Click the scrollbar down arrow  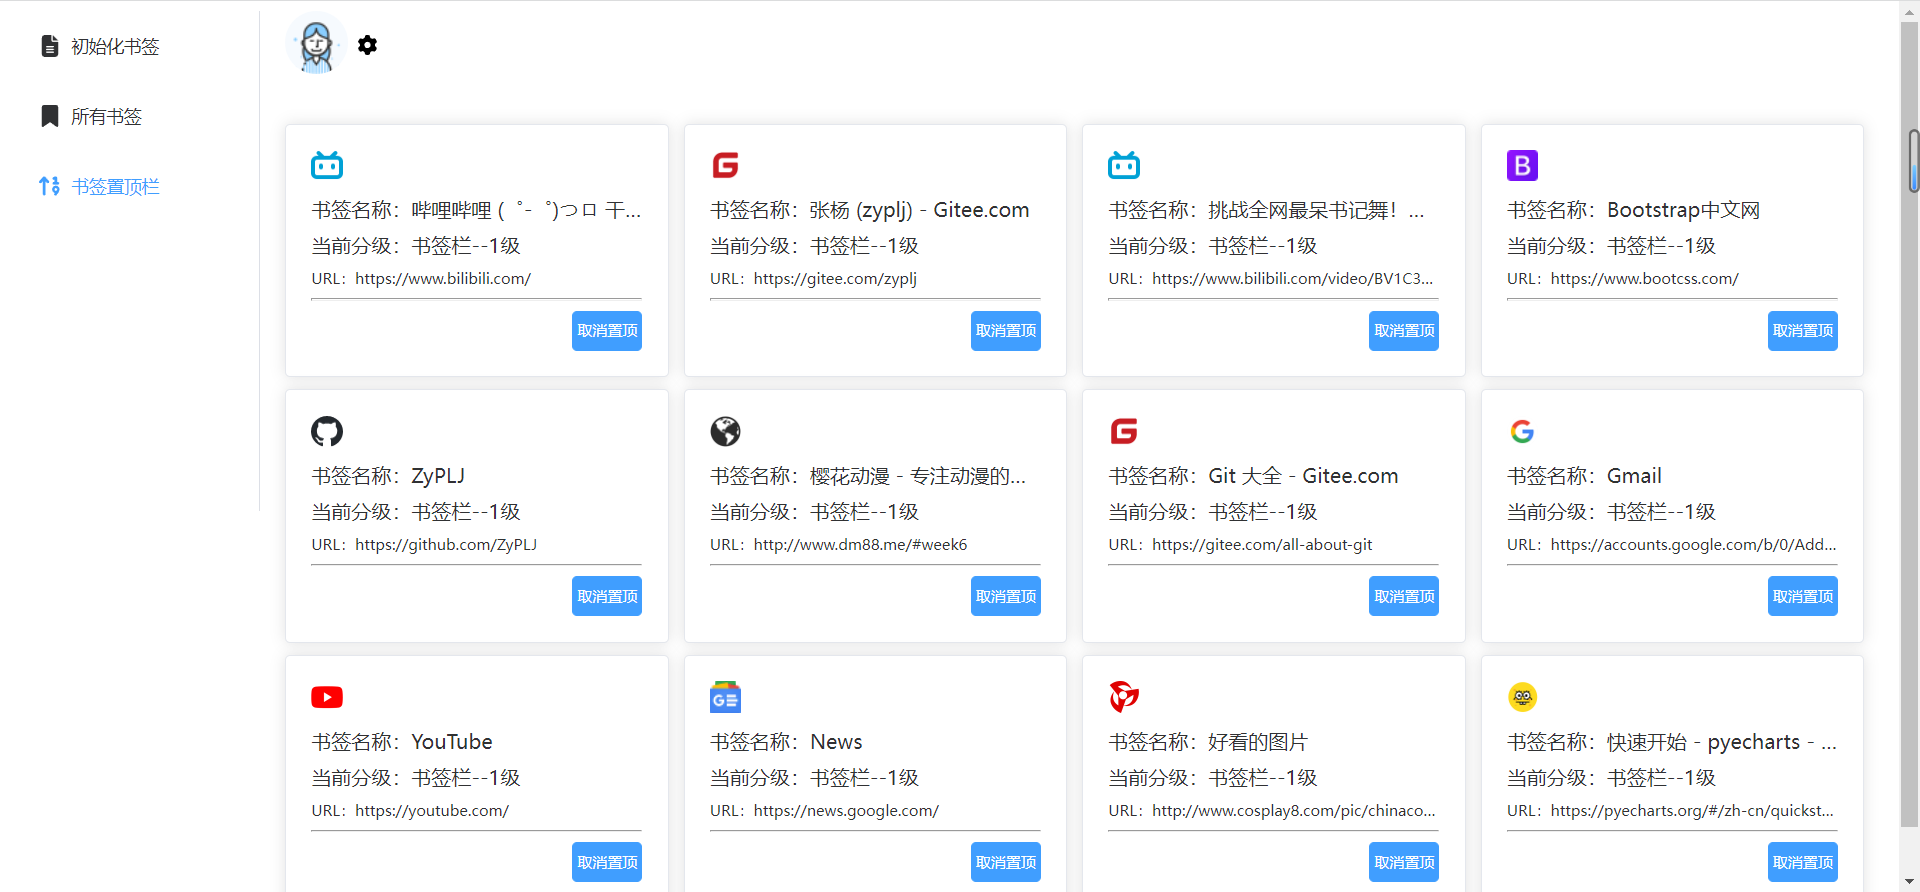tap(1911, 881)
